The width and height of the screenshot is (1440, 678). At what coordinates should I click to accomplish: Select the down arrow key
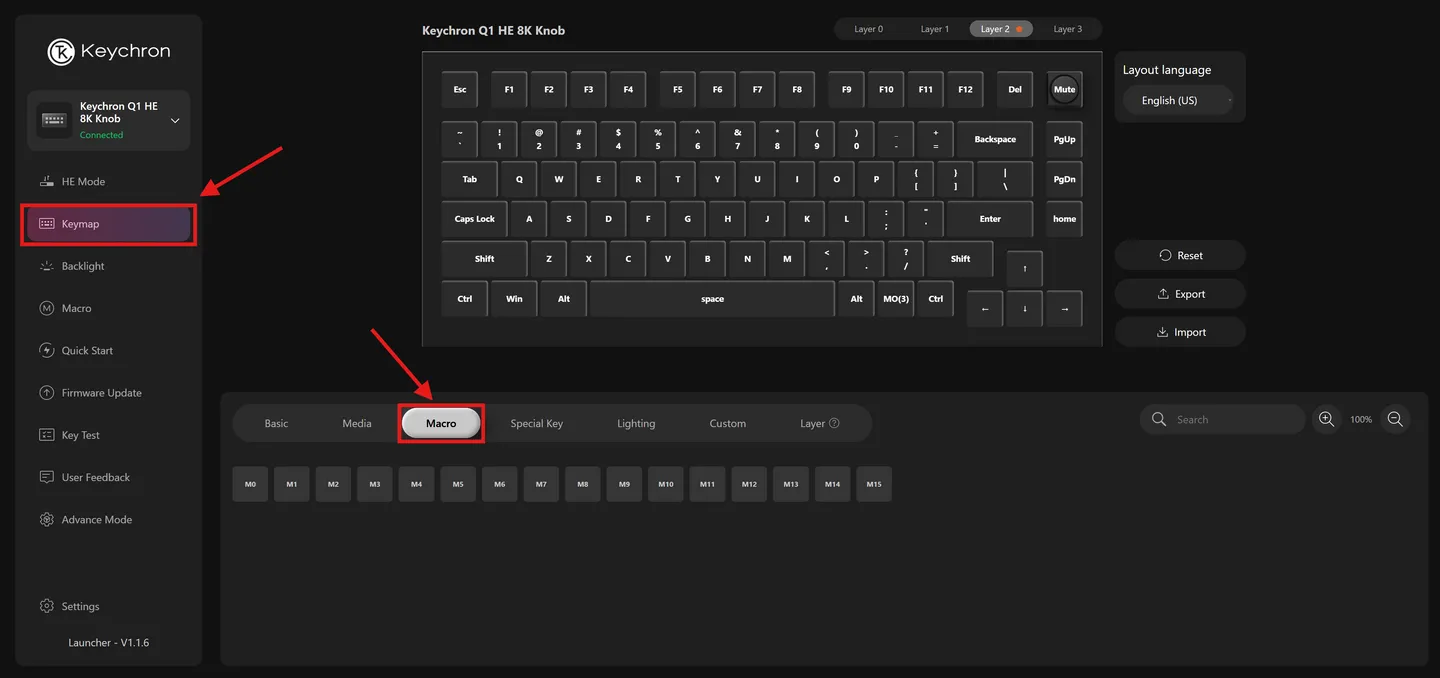pyautogui.click(x=1024, y=309)
